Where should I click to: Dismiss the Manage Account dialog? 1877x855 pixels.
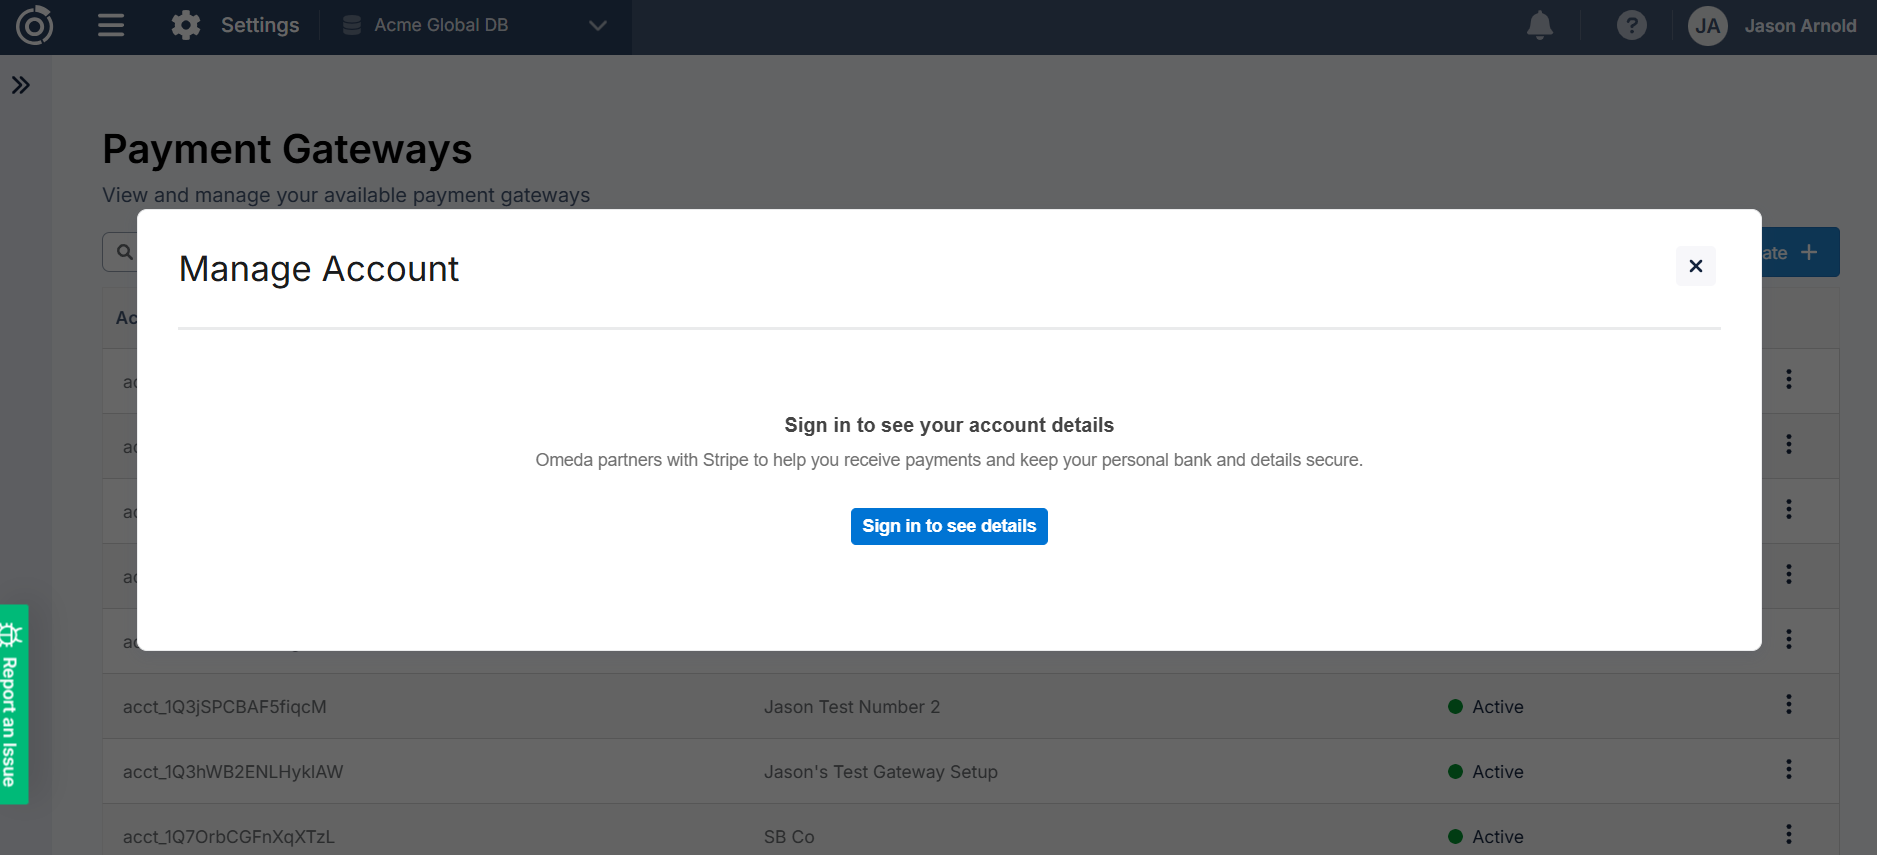pos(1695,266)
